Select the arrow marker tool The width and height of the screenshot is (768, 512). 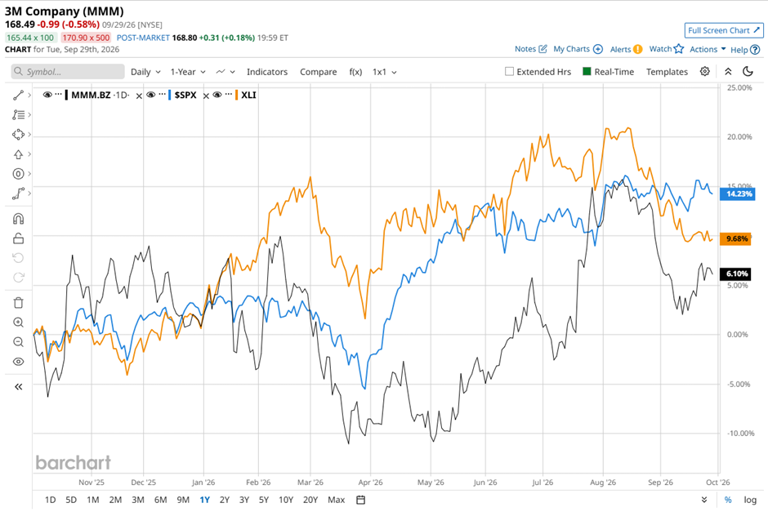coord(18,154)
